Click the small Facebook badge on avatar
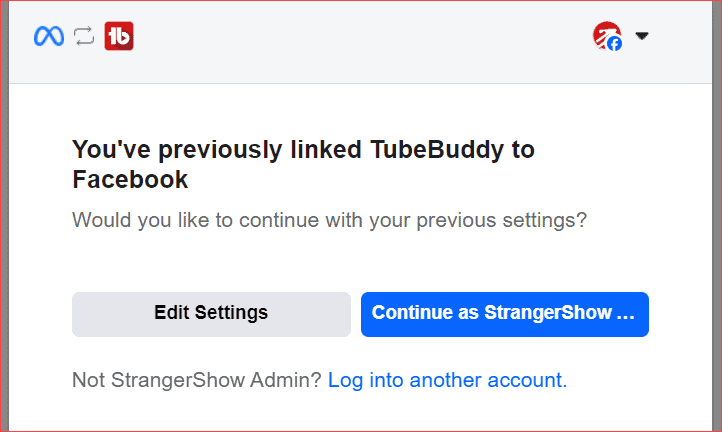This screenshot has width=722, height=432. coord(614,44)
